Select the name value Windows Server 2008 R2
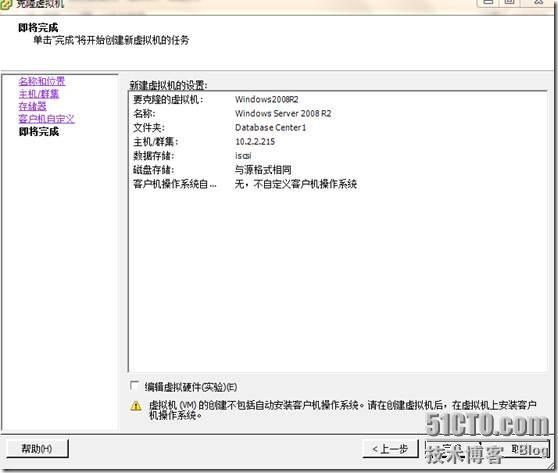Image resolution: width=558 pixels, height=473 pixels. [x=283, y=114]
